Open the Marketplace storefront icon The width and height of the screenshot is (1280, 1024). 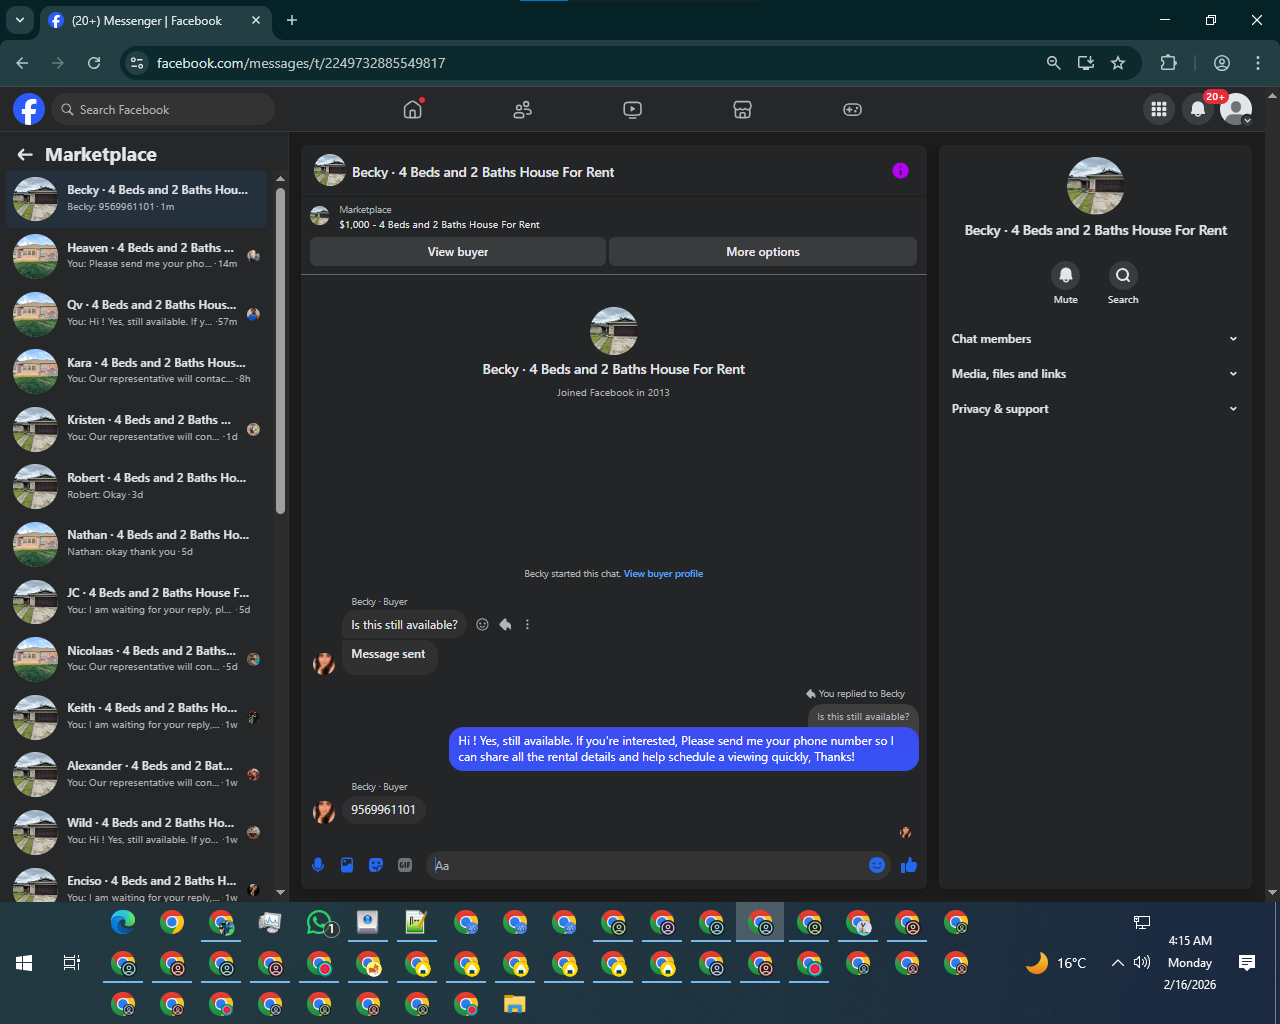[742, 110]
